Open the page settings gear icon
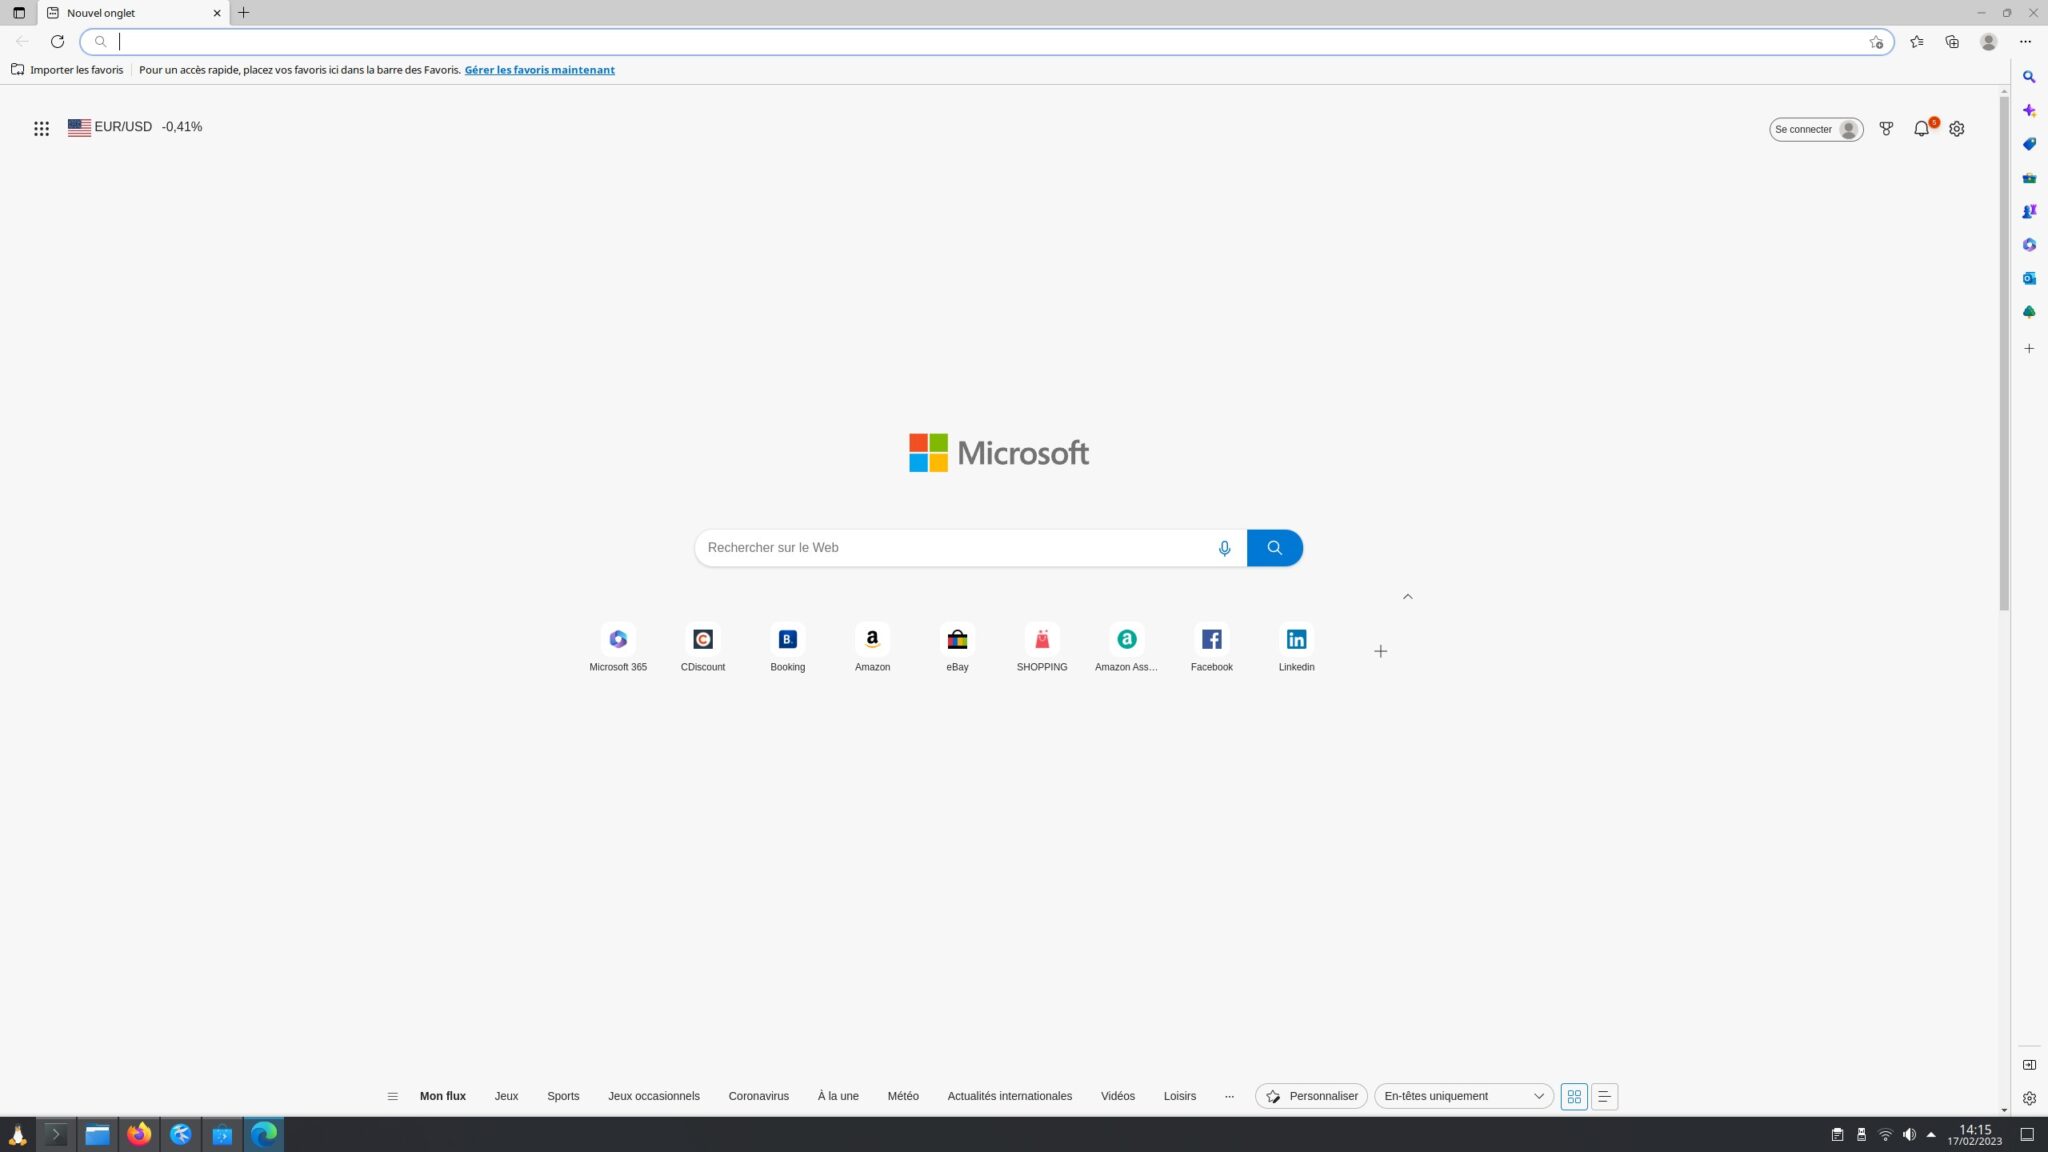The height and width of the screenshot is (1152, 2048). coord(1957,128)
